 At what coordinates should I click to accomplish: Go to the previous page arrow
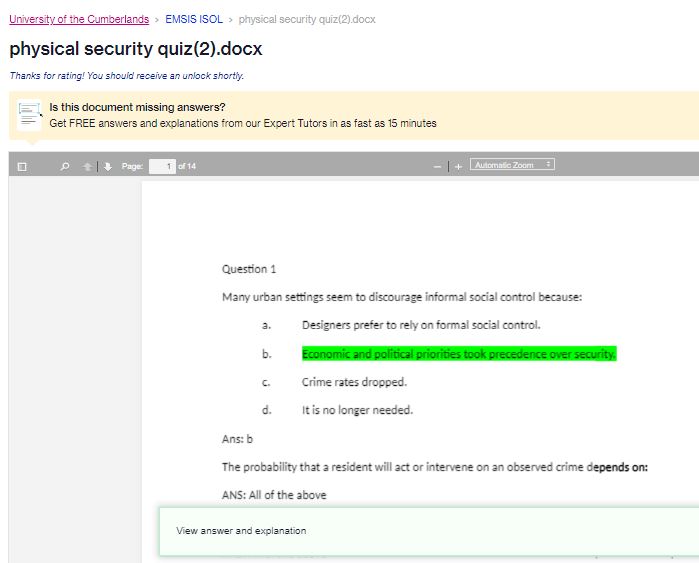click(87, 167)
